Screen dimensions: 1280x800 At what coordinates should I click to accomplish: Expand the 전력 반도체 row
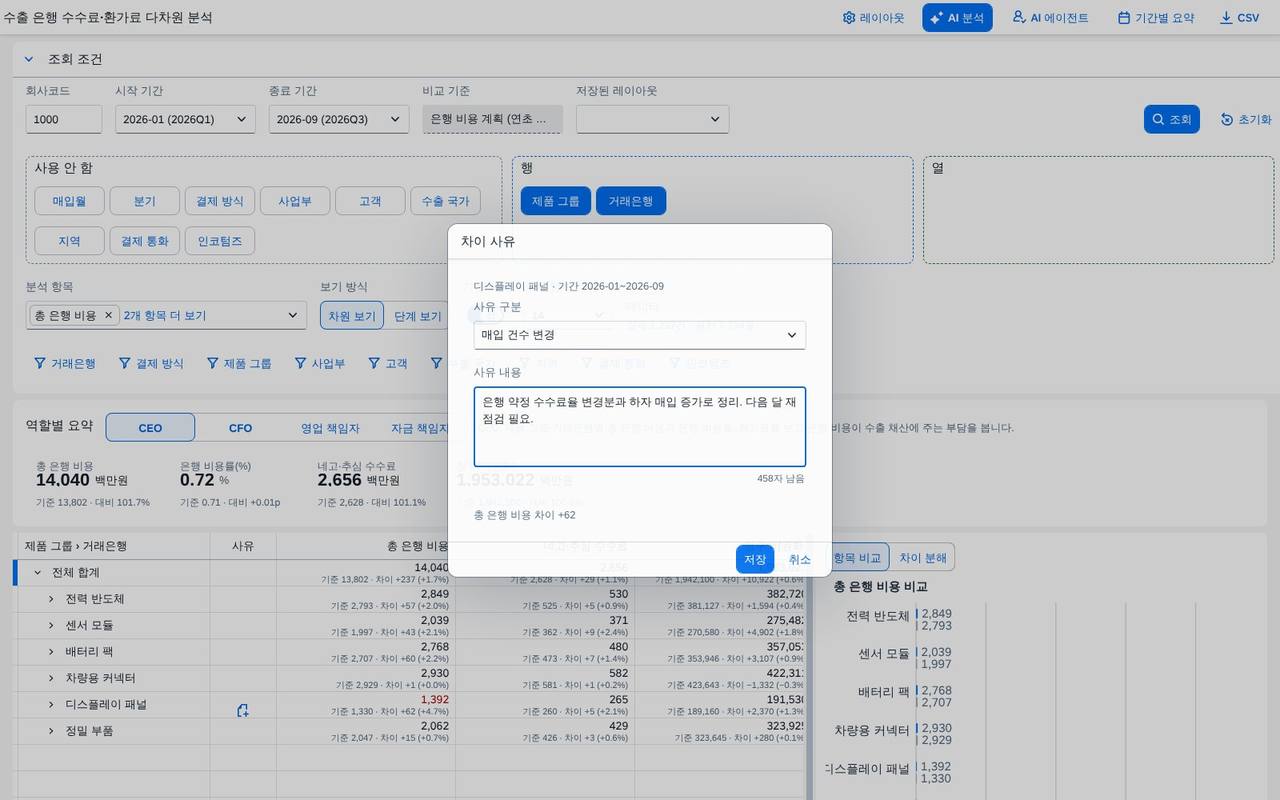pos(51,599)
